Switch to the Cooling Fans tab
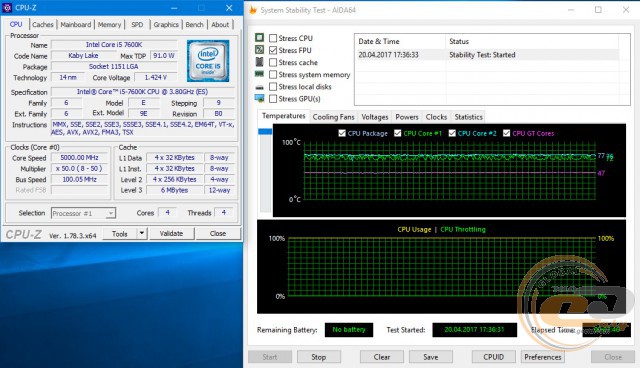640x368 pixels. tap(333, 117)
